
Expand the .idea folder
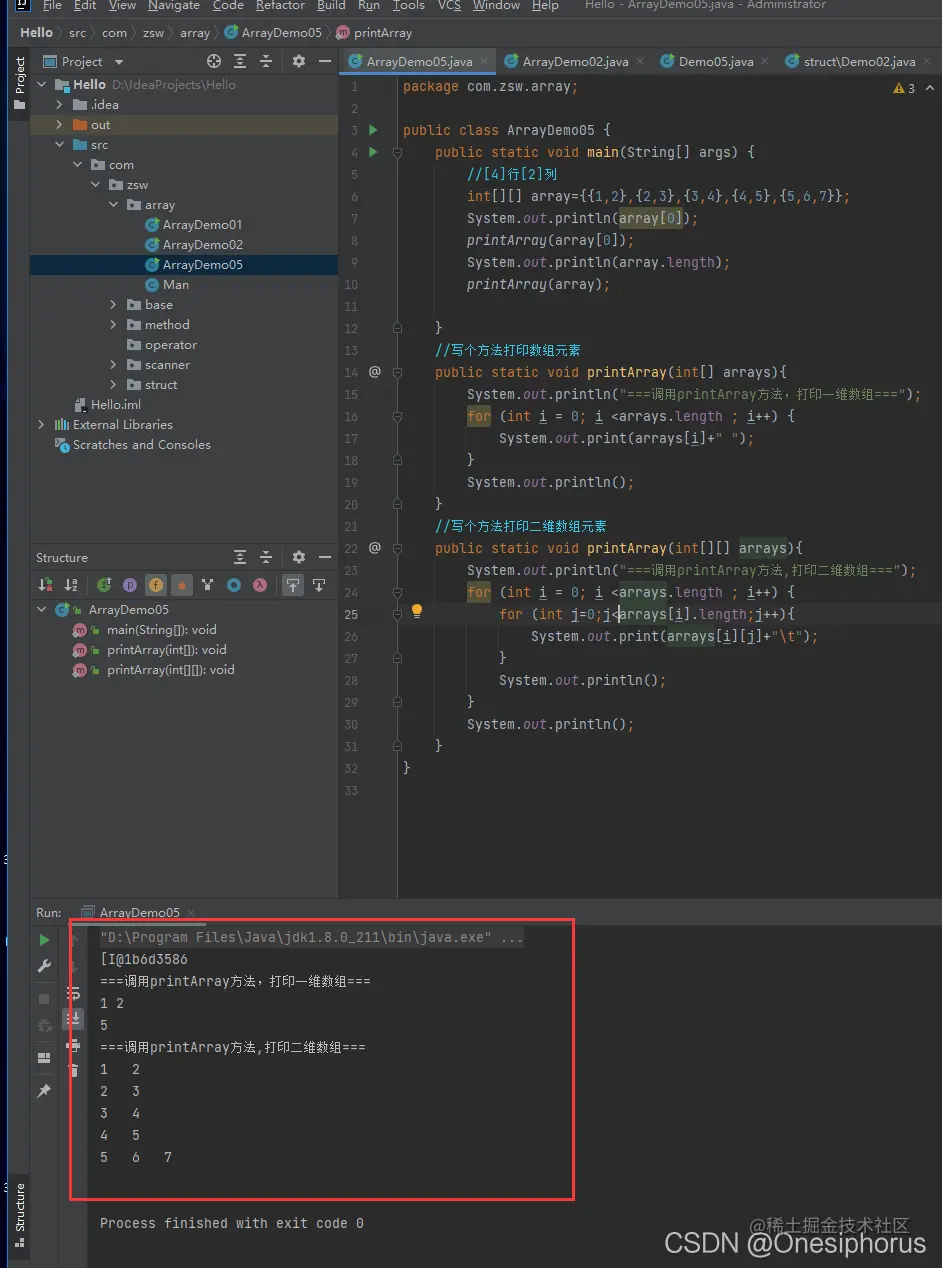61,105
